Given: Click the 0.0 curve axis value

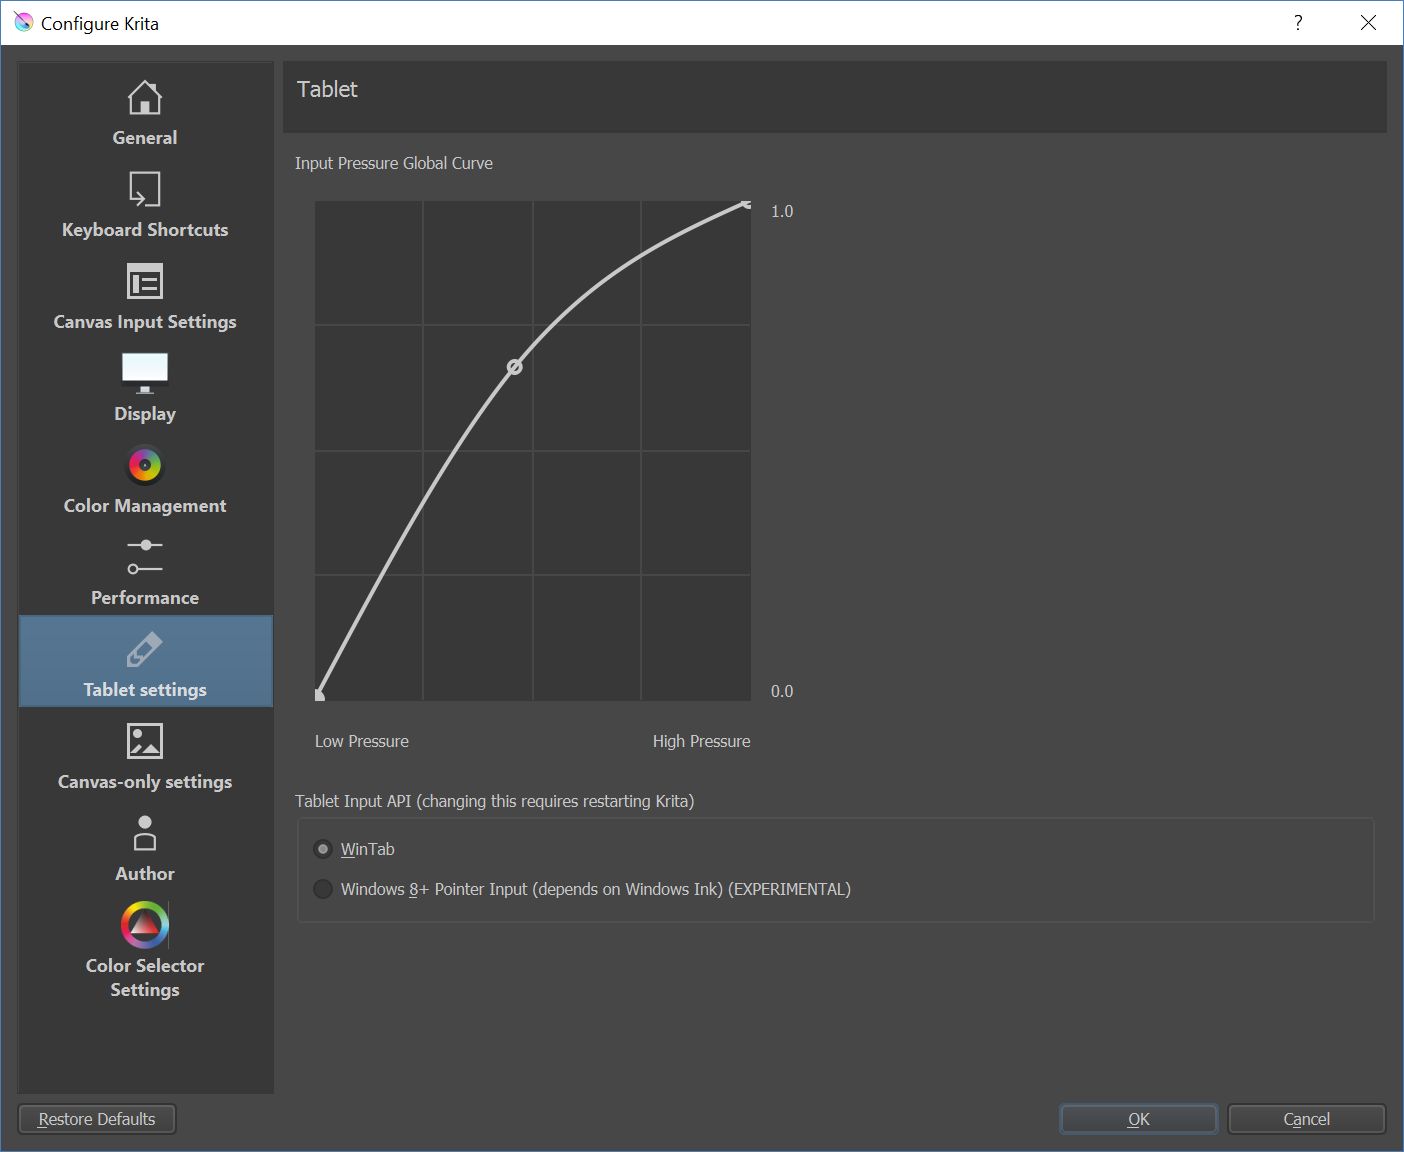Looking at the screenshot, I should click(782, 691).
